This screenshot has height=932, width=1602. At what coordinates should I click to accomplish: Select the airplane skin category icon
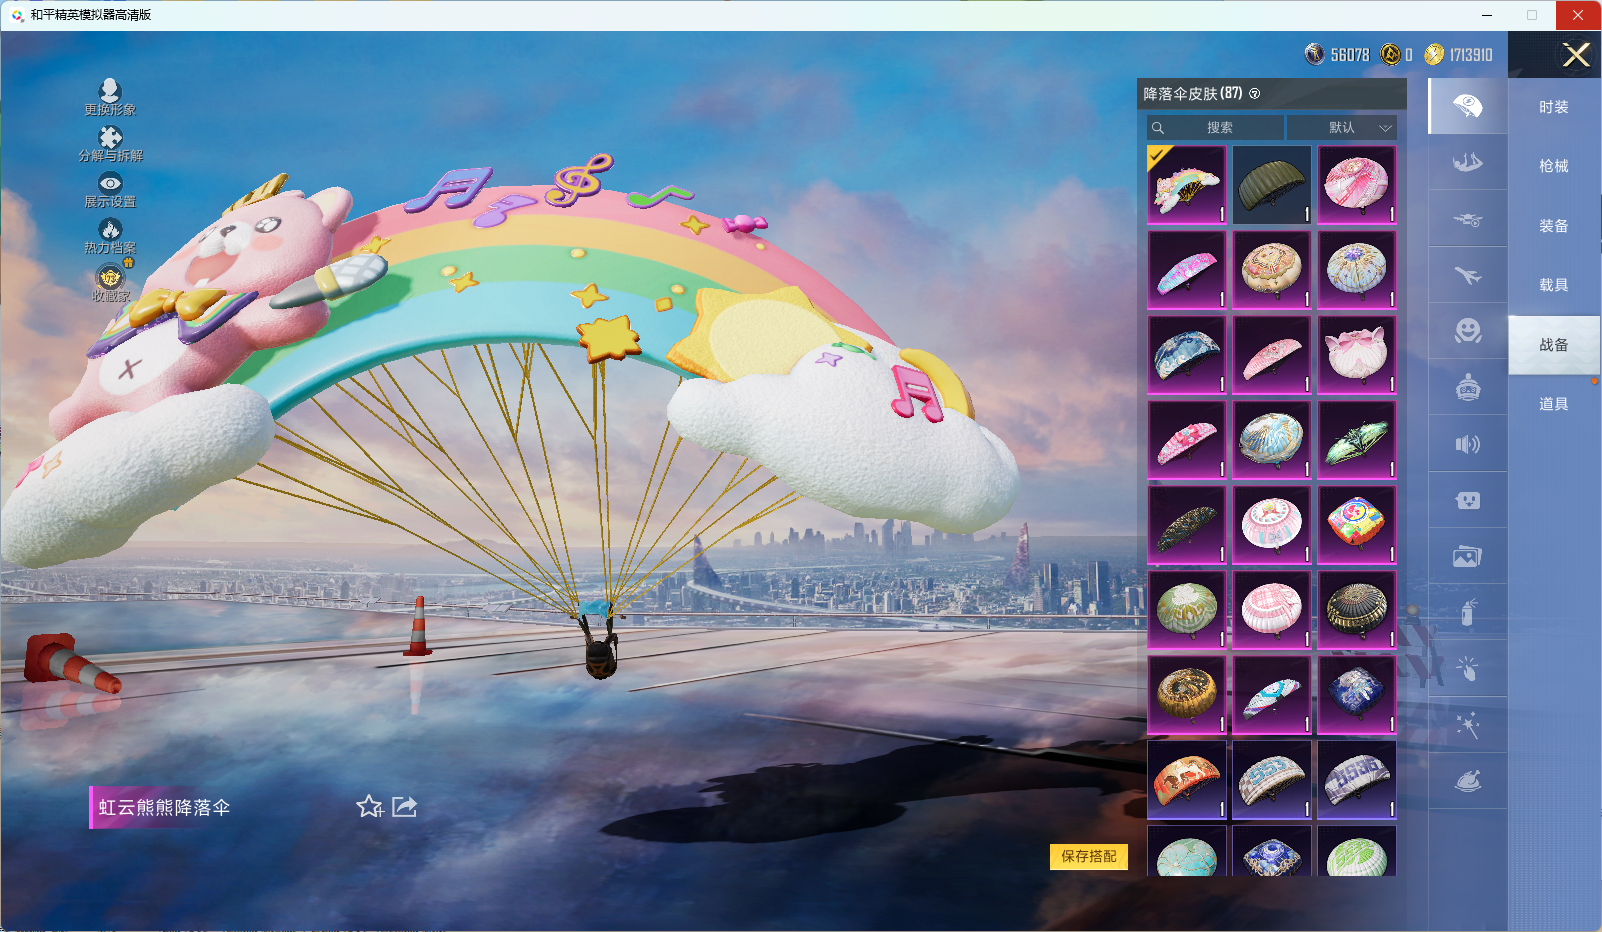(1467, 275)
